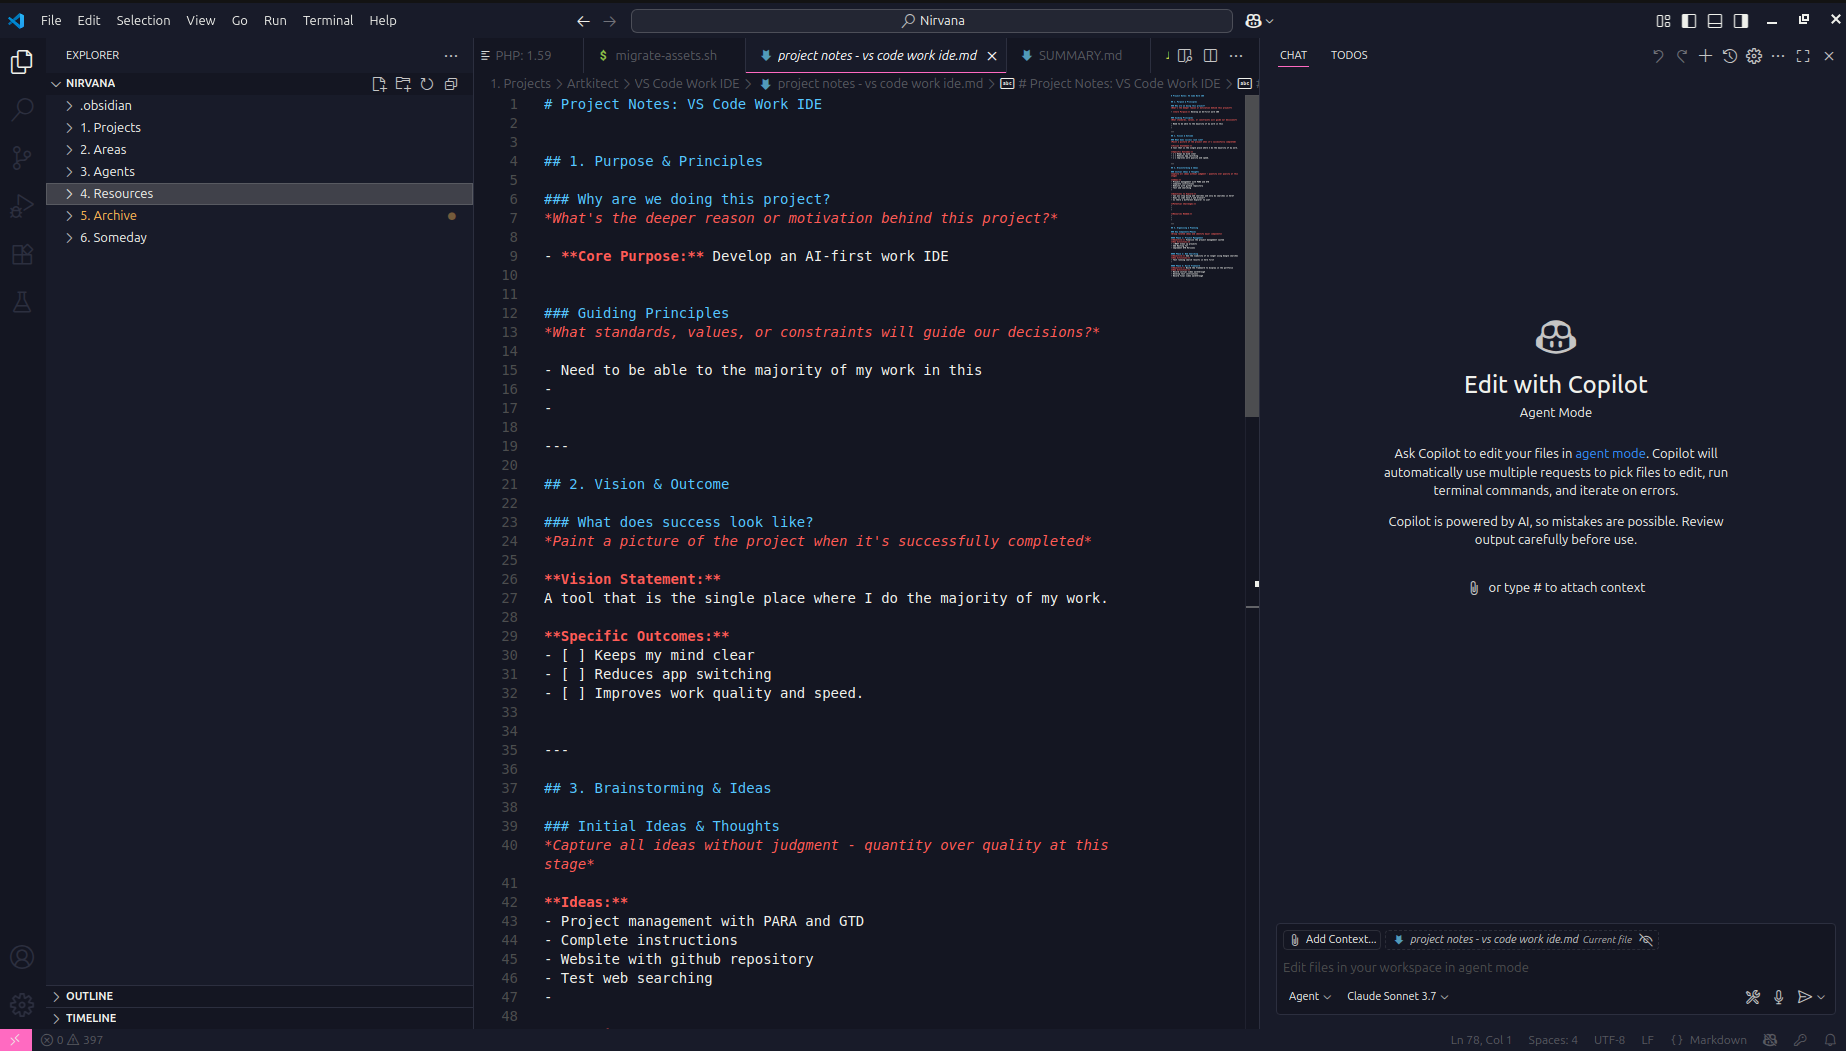Image resolution: width=1846 pixels, height=1051 pixels.
Task: Open send options dropdown arrow
Action: (x=1821, y=997)
